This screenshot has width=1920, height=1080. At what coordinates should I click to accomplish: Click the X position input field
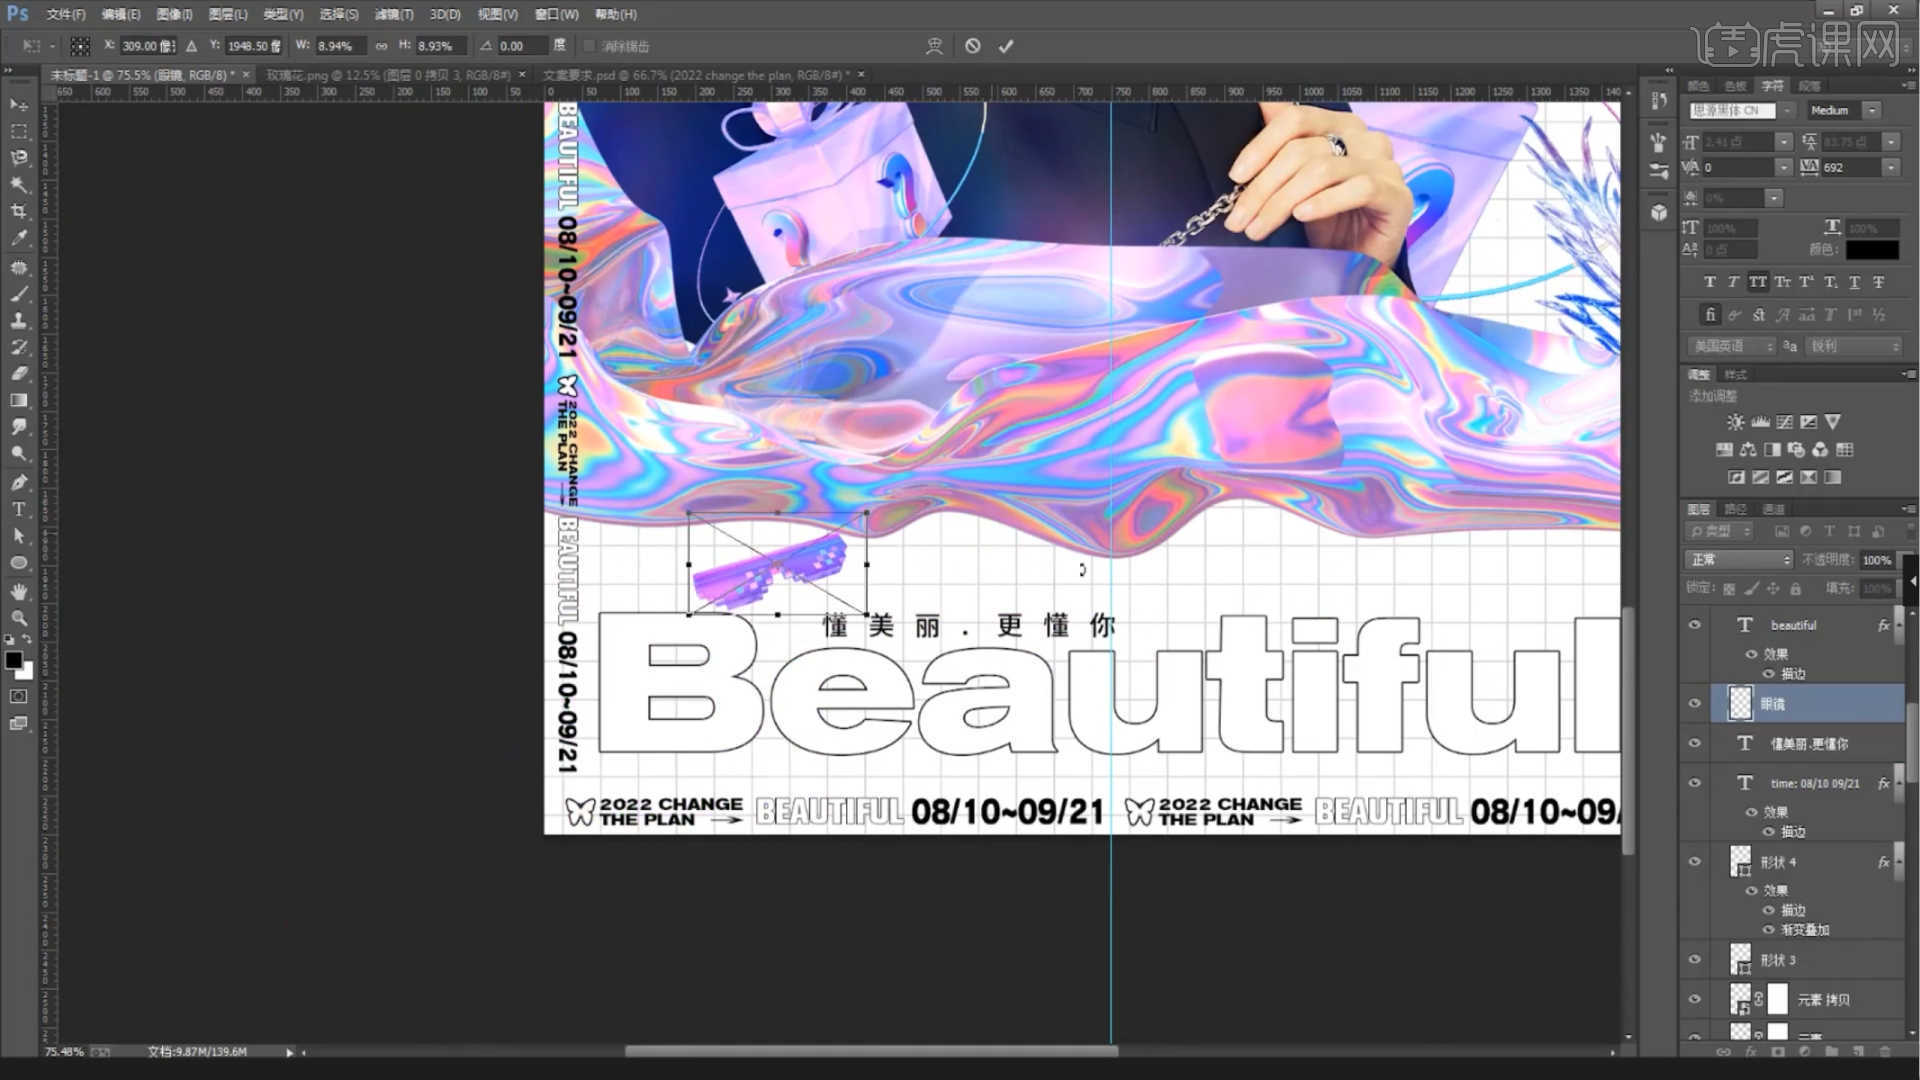pos(148,46)
